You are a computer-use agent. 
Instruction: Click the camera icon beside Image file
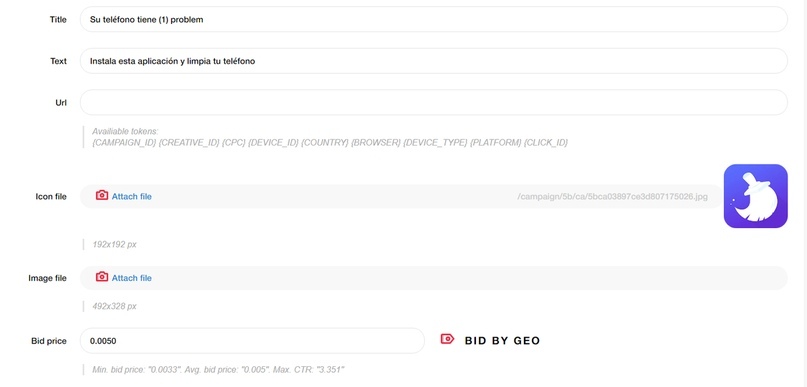click(x=102, y=277)
